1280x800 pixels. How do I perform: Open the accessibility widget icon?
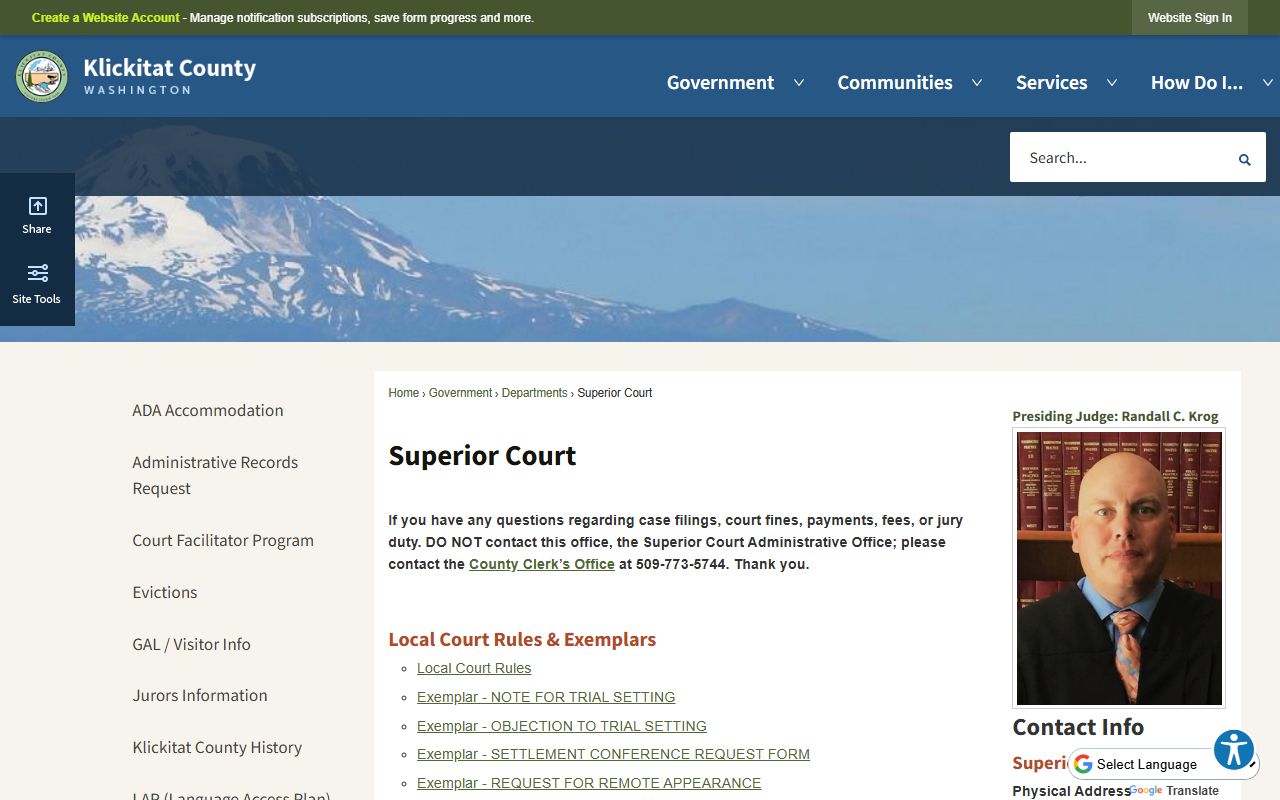point(1234,749)
